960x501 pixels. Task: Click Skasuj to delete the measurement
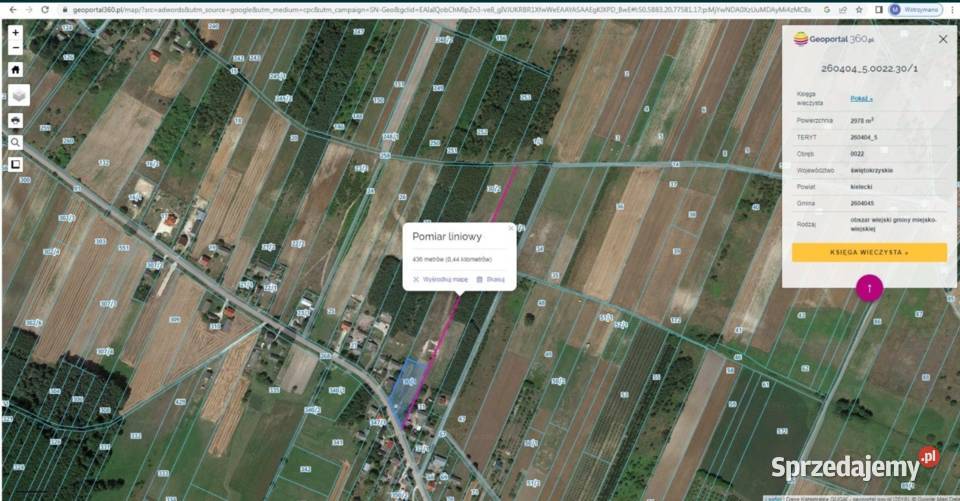point(491,279)
